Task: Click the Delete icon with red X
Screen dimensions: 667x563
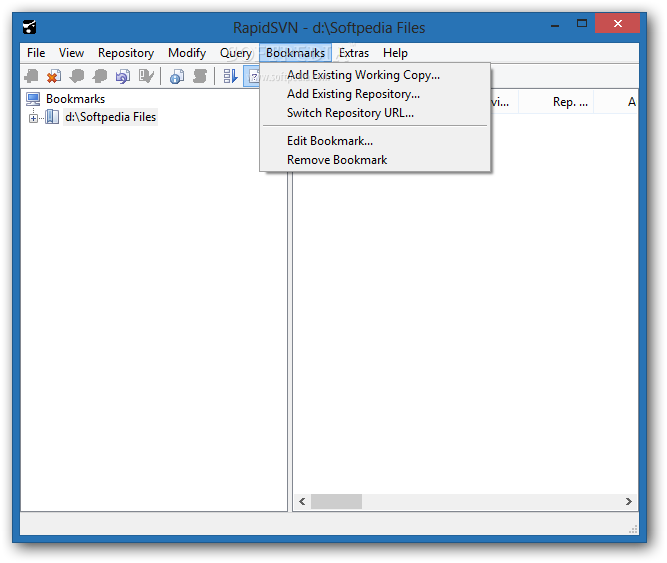Action: point(54,77)
